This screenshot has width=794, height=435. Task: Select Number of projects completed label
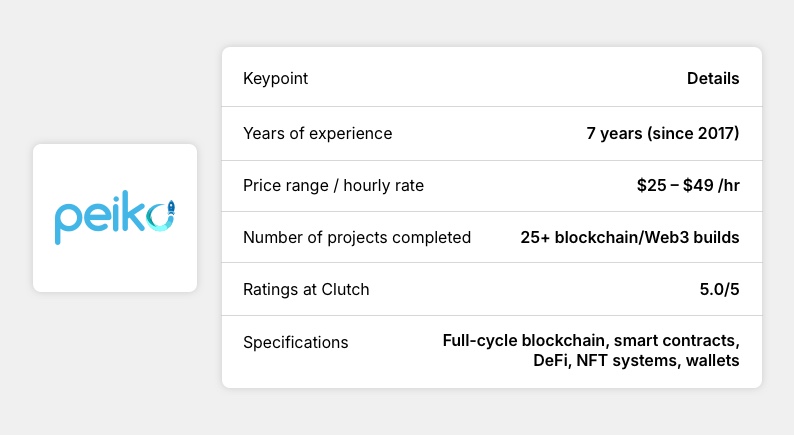(x=357, y=237)
